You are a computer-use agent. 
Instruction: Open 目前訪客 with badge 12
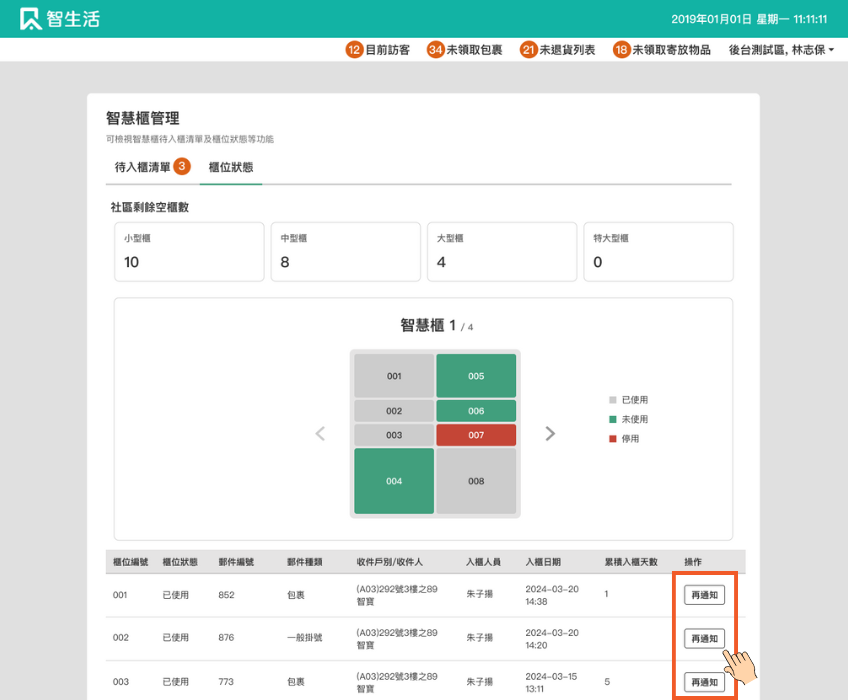pyautogui.click(x=378, y=49)
